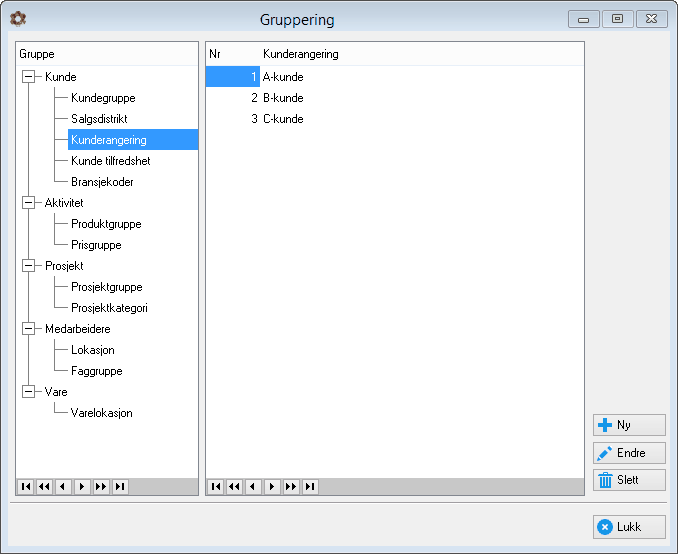Select Lokasjon in the tree

(93, 350)
